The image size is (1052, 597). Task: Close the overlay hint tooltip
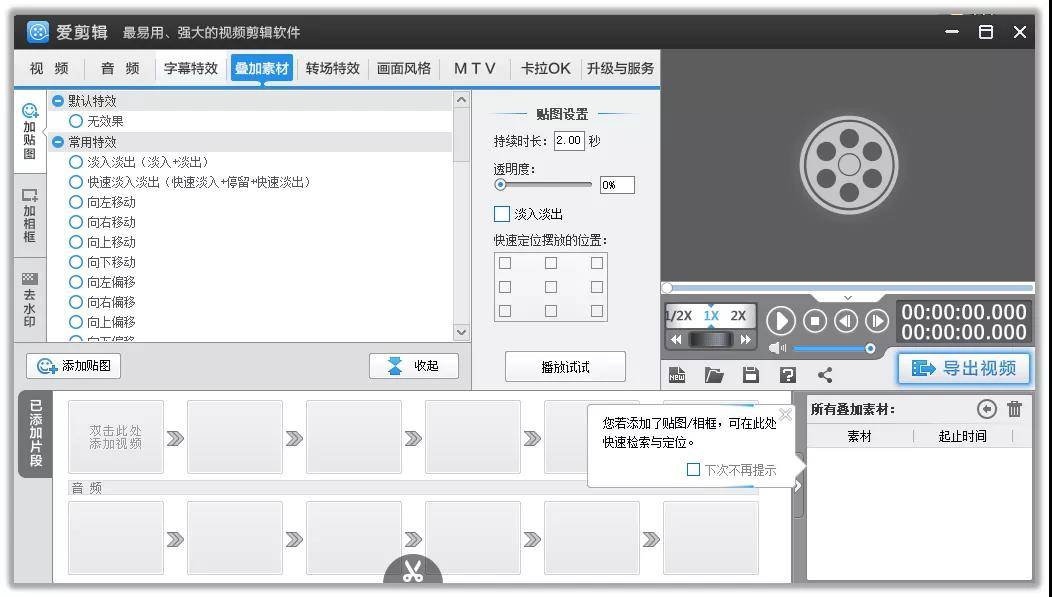[785, 415]
